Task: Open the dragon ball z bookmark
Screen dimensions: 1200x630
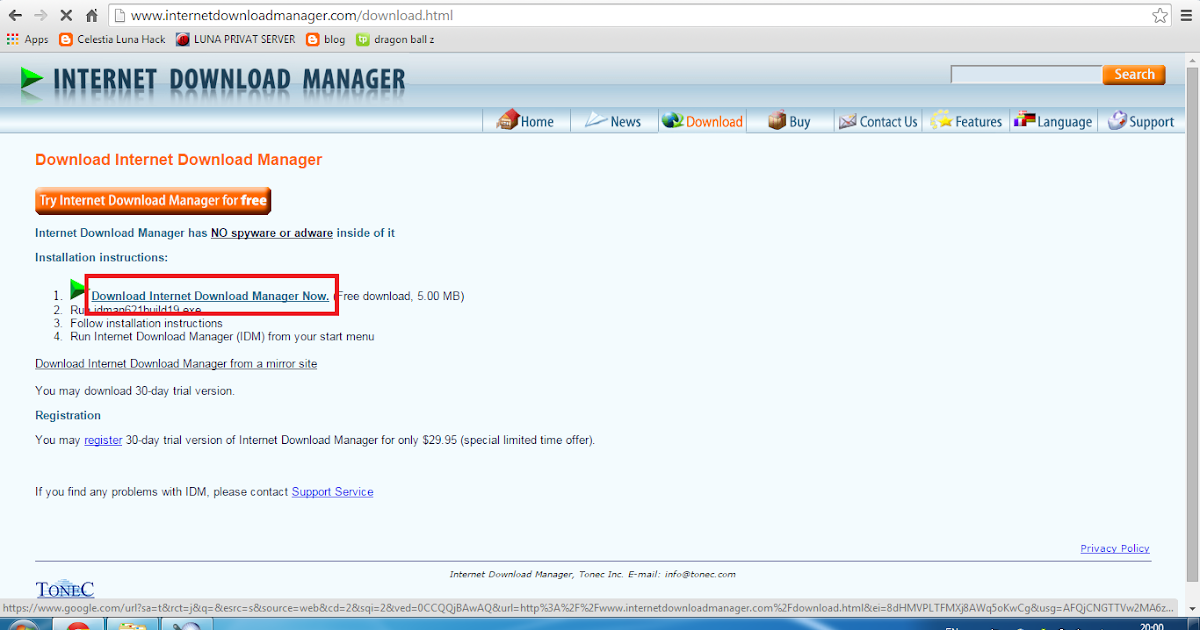Action: click(x=395, y=40)
